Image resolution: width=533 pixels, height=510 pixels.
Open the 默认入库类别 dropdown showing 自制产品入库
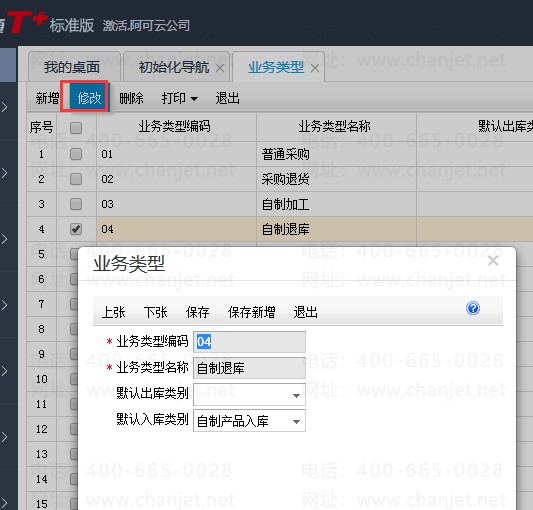tap(249, 421)
